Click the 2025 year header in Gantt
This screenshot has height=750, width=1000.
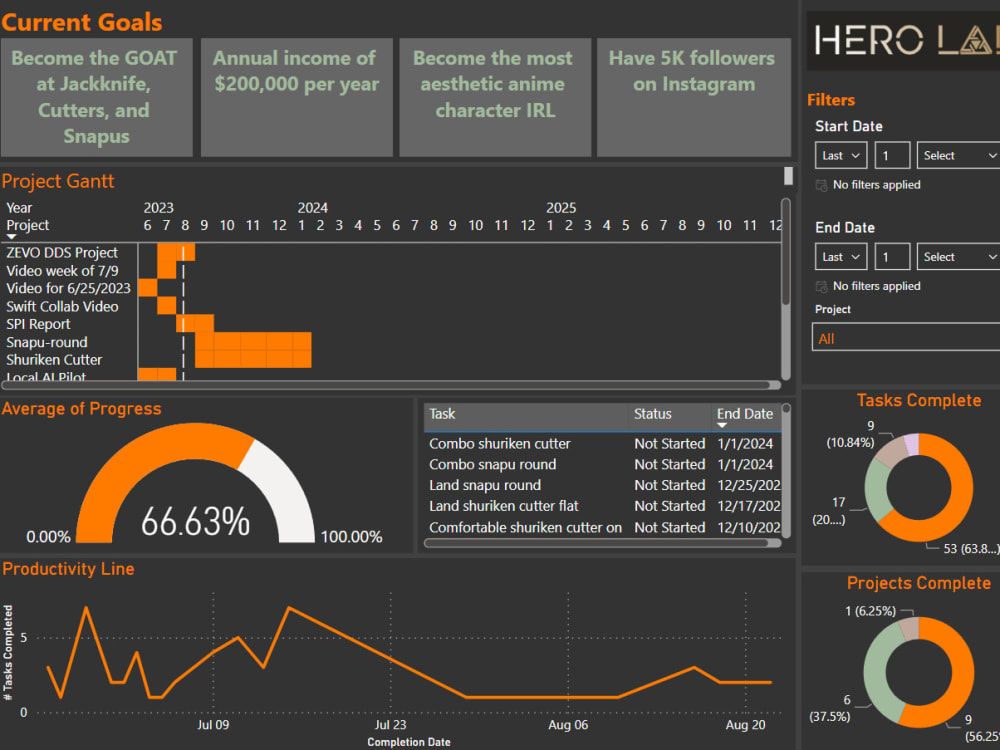(561, 208)
